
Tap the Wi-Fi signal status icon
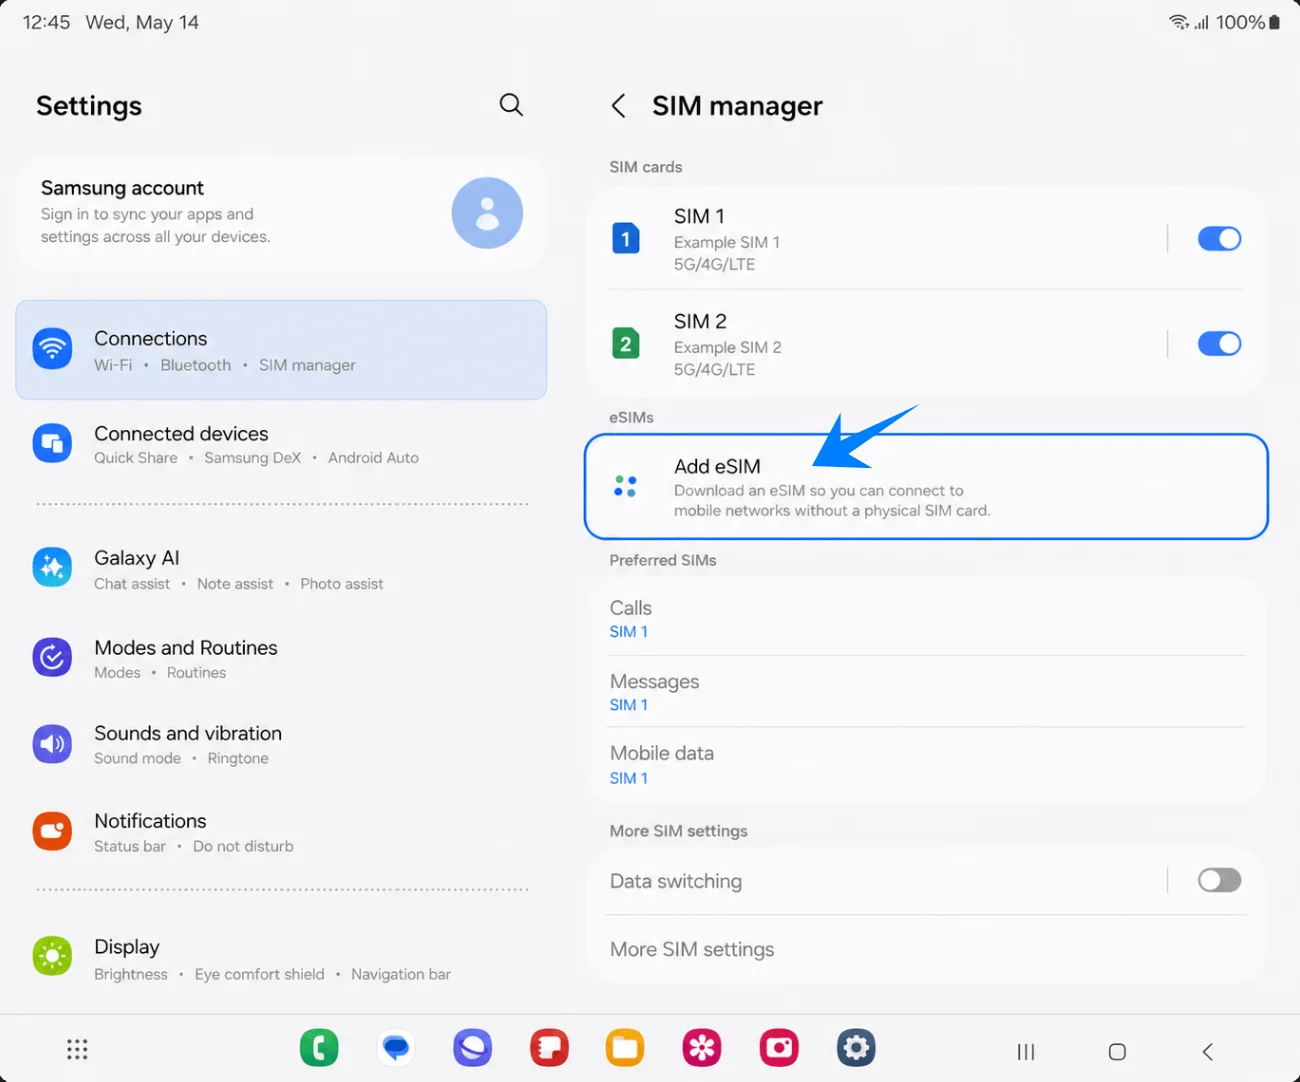tap(1179, 22)
